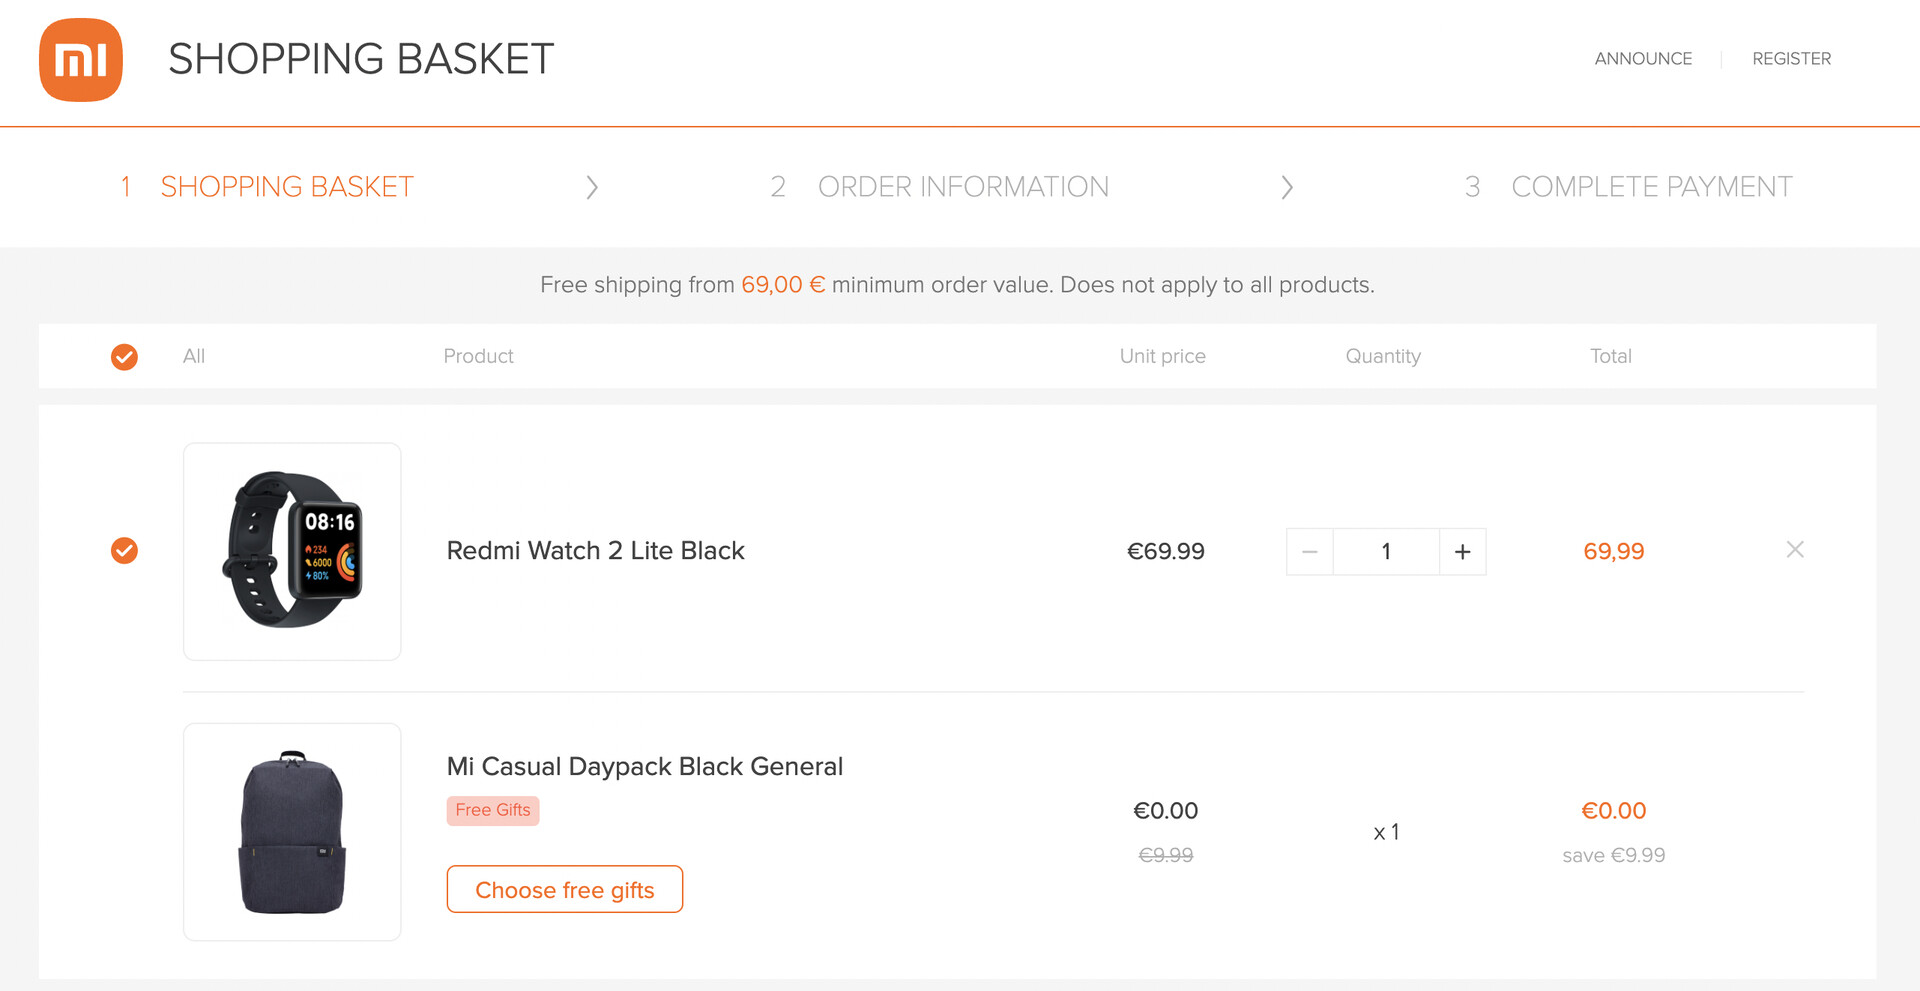1920x991 pixels.
Task: Toggle the select All items checkbox
Action: point(124,357)
